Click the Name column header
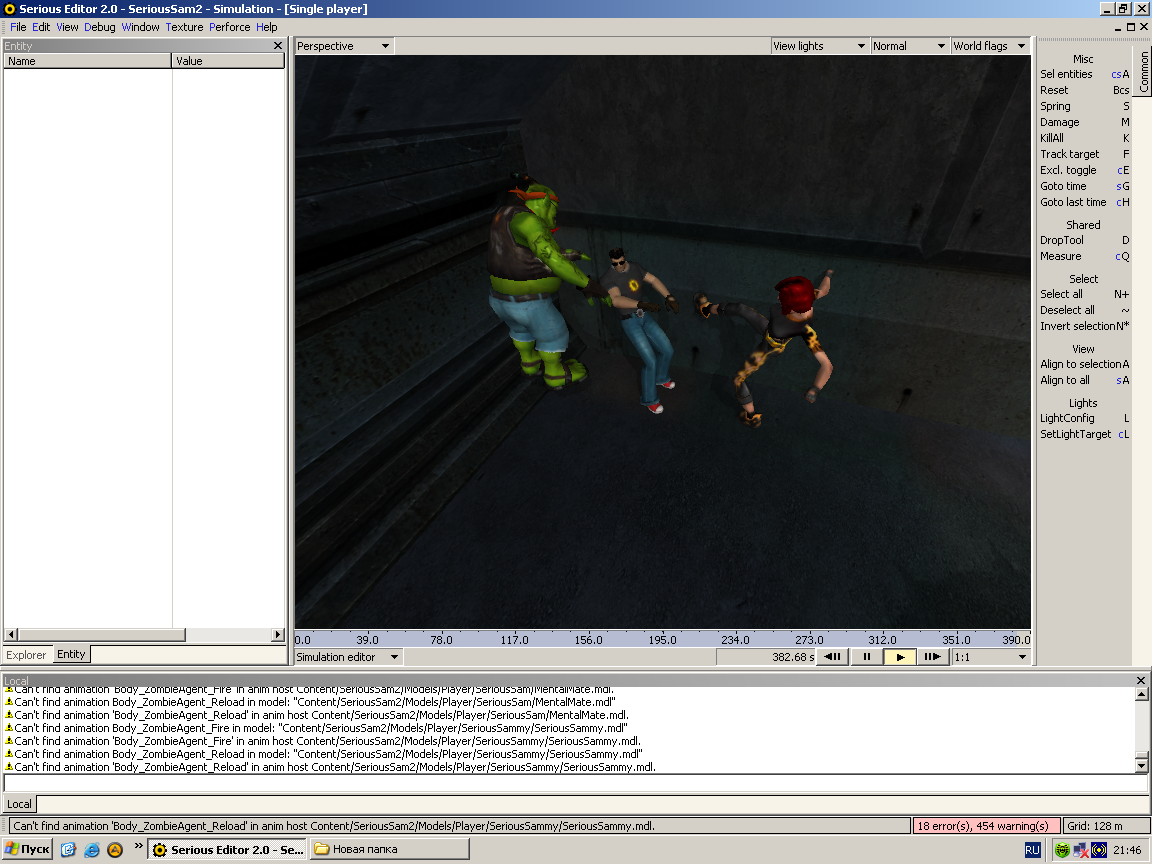Viewport: 1152px width, 864px height. click(x=87, y=61)
